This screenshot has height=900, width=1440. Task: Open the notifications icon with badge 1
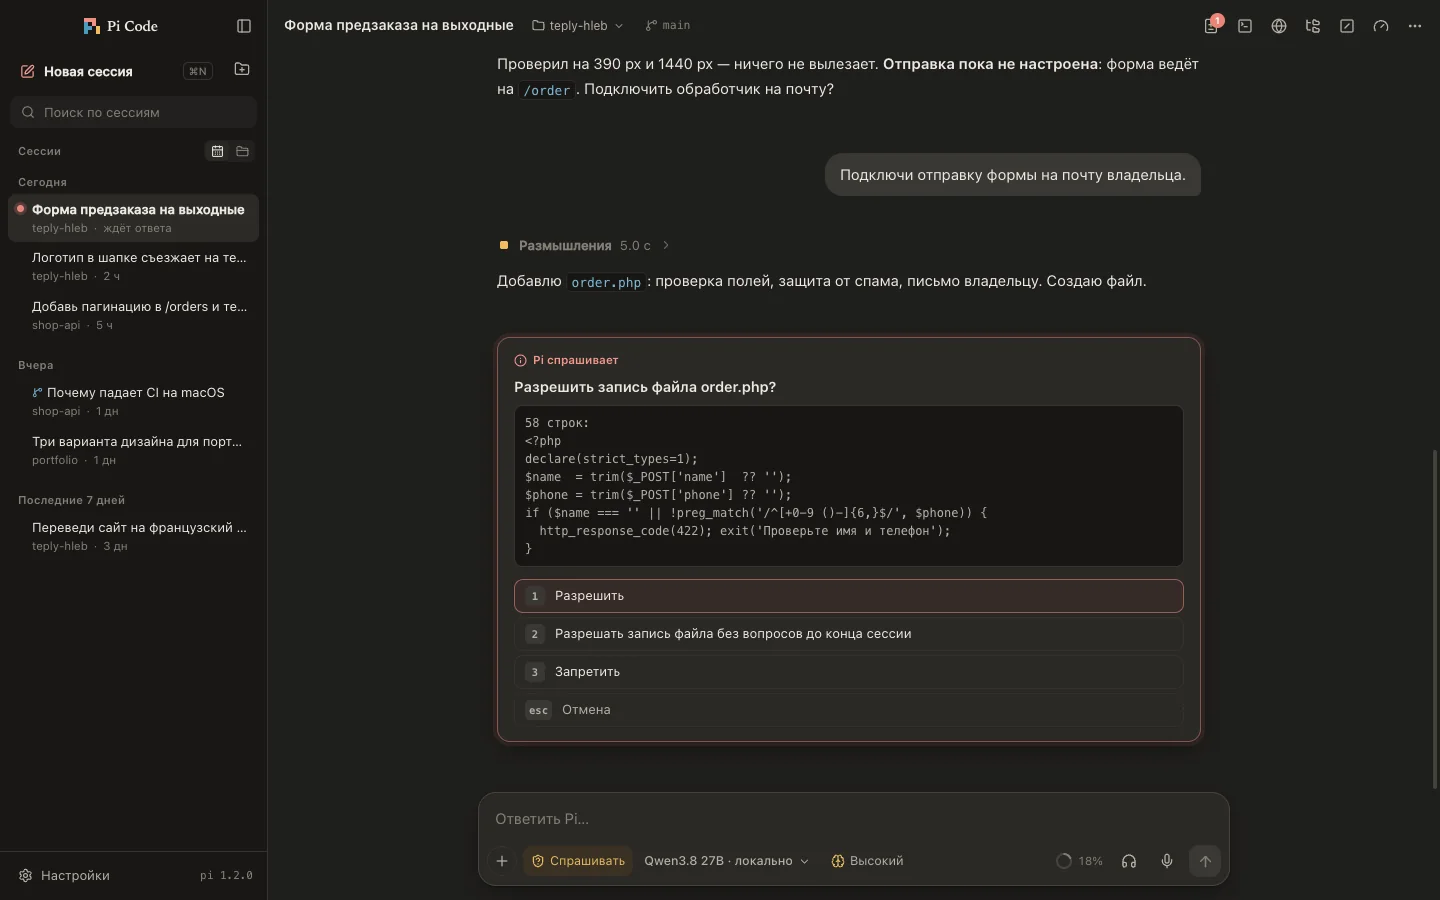click(1211, 26)
